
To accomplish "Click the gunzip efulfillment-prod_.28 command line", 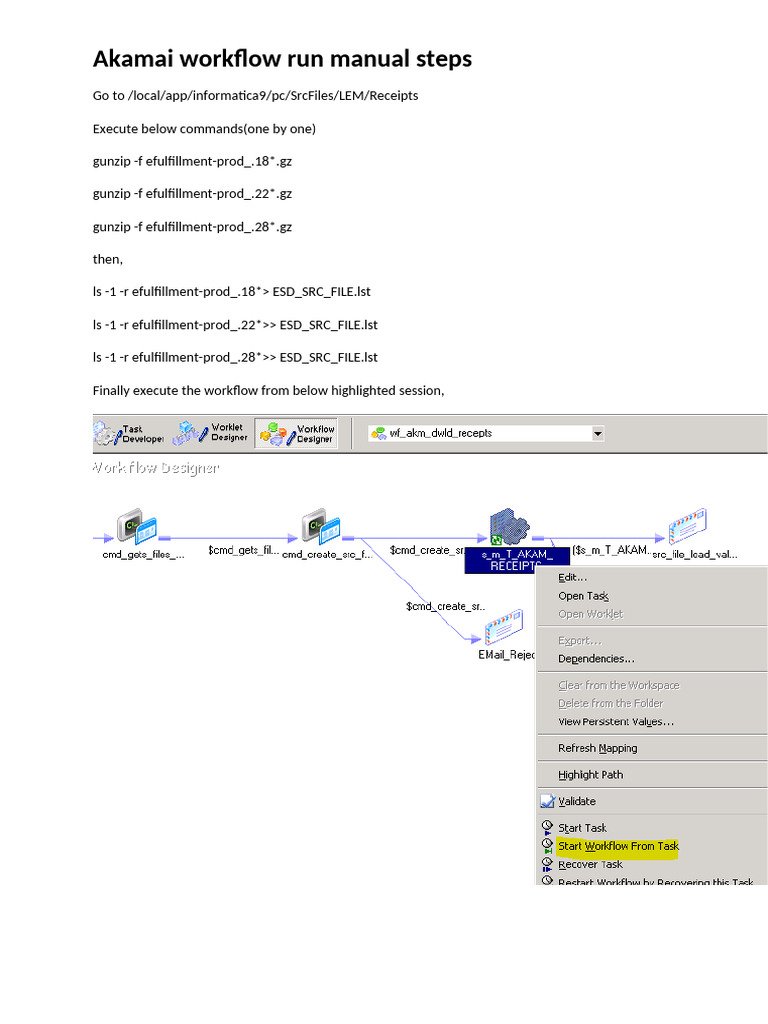I will tap(192, 227).
